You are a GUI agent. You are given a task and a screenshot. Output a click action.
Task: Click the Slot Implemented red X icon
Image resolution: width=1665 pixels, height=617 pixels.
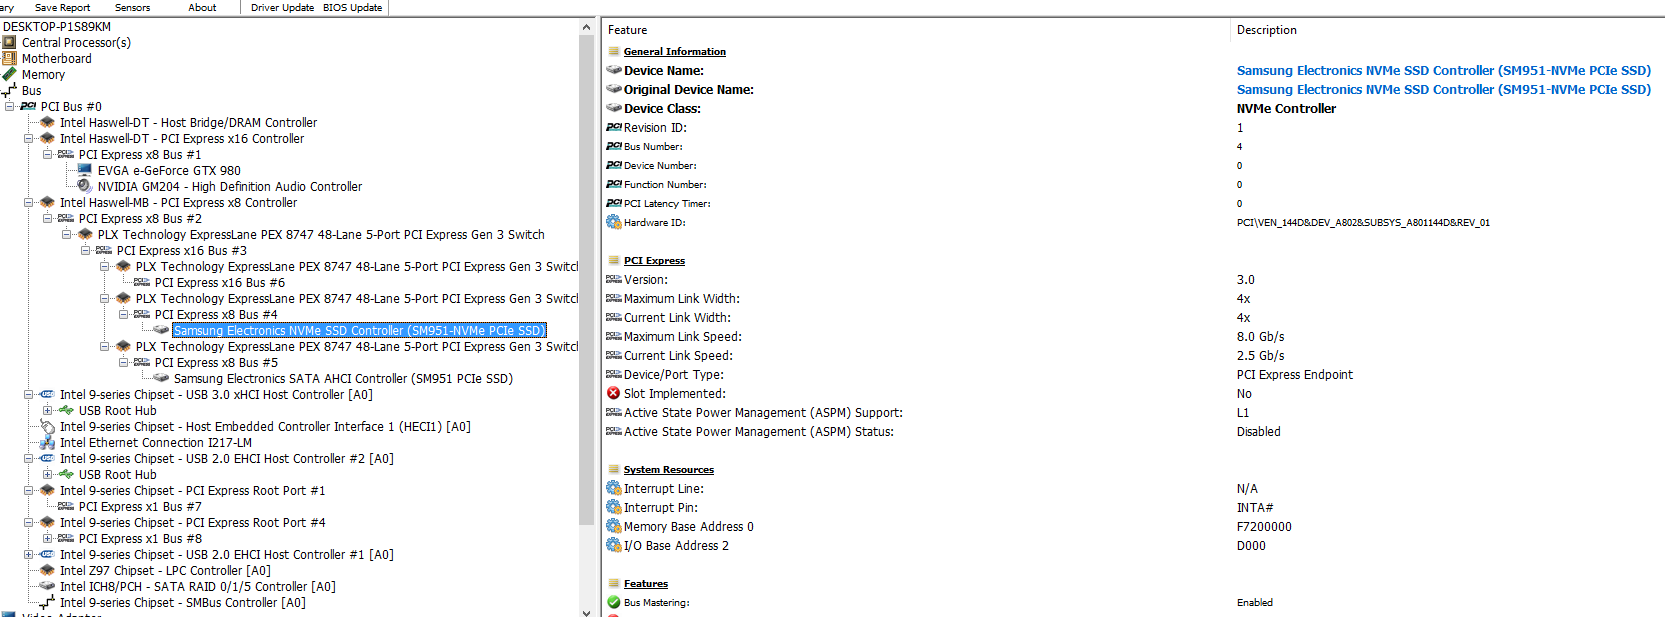pos(614,394)
